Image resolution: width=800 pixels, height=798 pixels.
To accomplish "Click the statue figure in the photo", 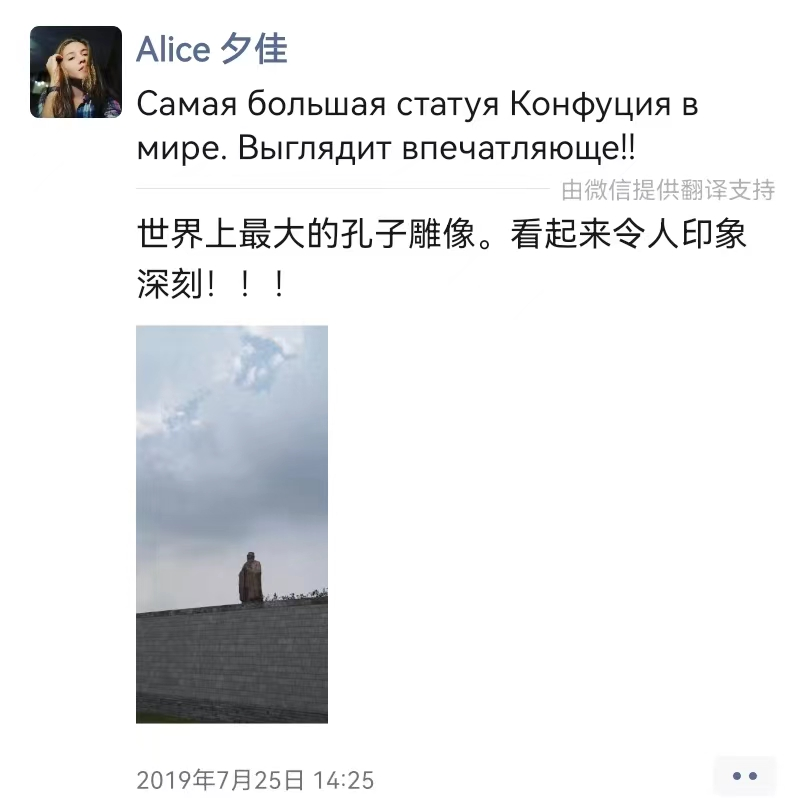I will [x=250, y=577].
